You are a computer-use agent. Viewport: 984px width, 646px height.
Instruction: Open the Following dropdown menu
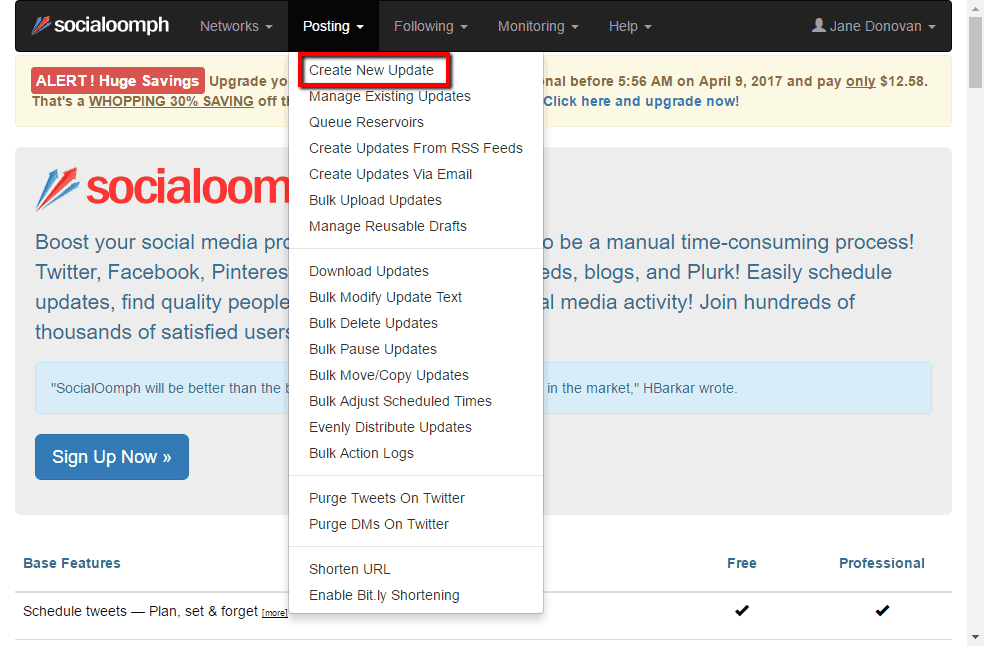point(430,26)
